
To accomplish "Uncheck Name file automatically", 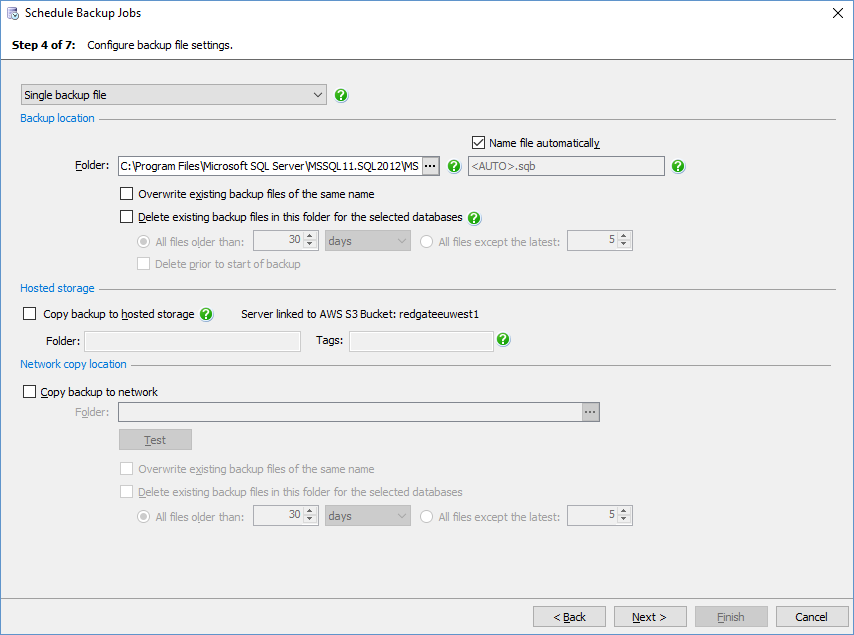I will pyautogui.click(x=478, y=143).
